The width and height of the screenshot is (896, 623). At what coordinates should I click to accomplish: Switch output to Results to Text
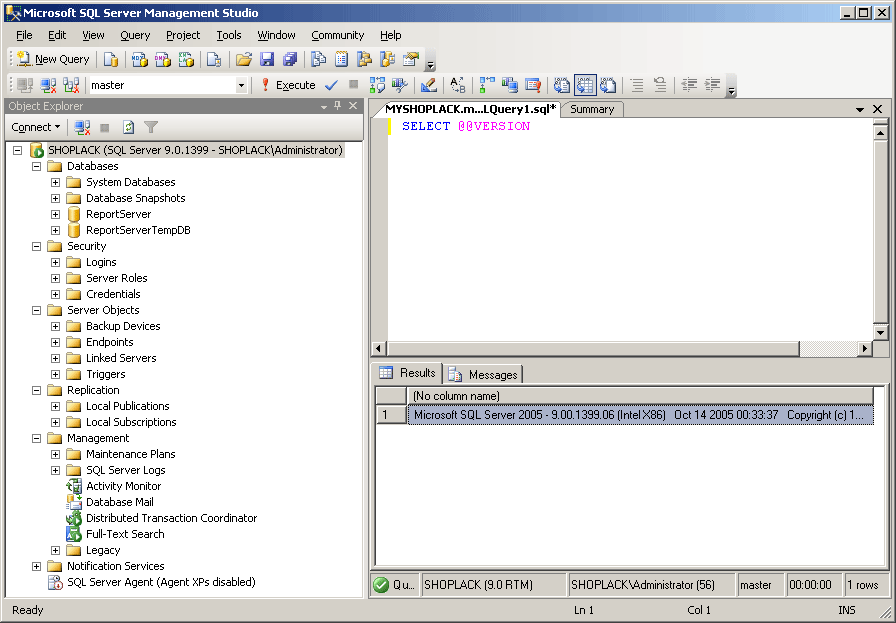[x=562, y=85]
